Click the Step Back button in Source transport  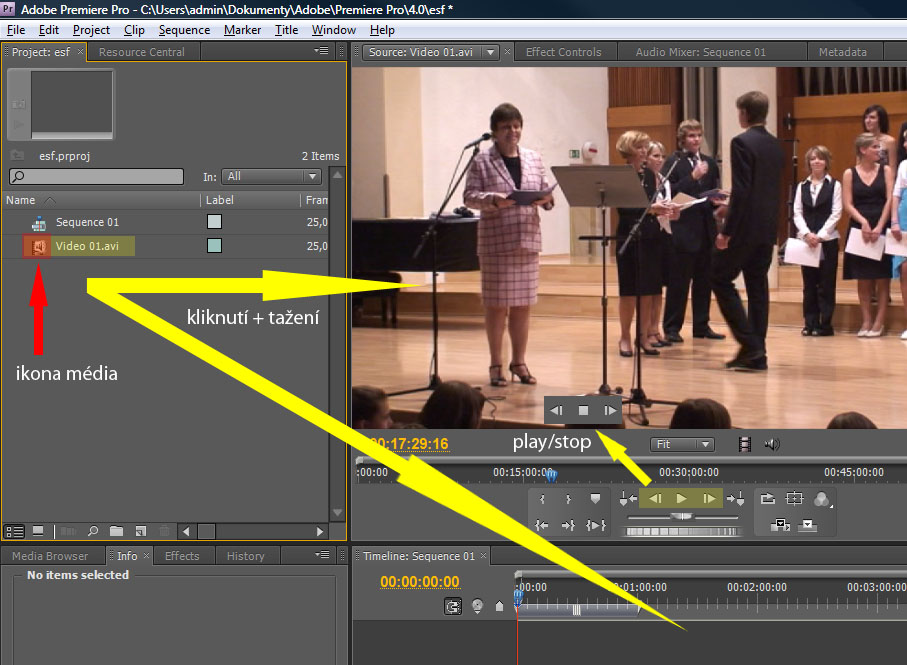click(x=655, y=498)
